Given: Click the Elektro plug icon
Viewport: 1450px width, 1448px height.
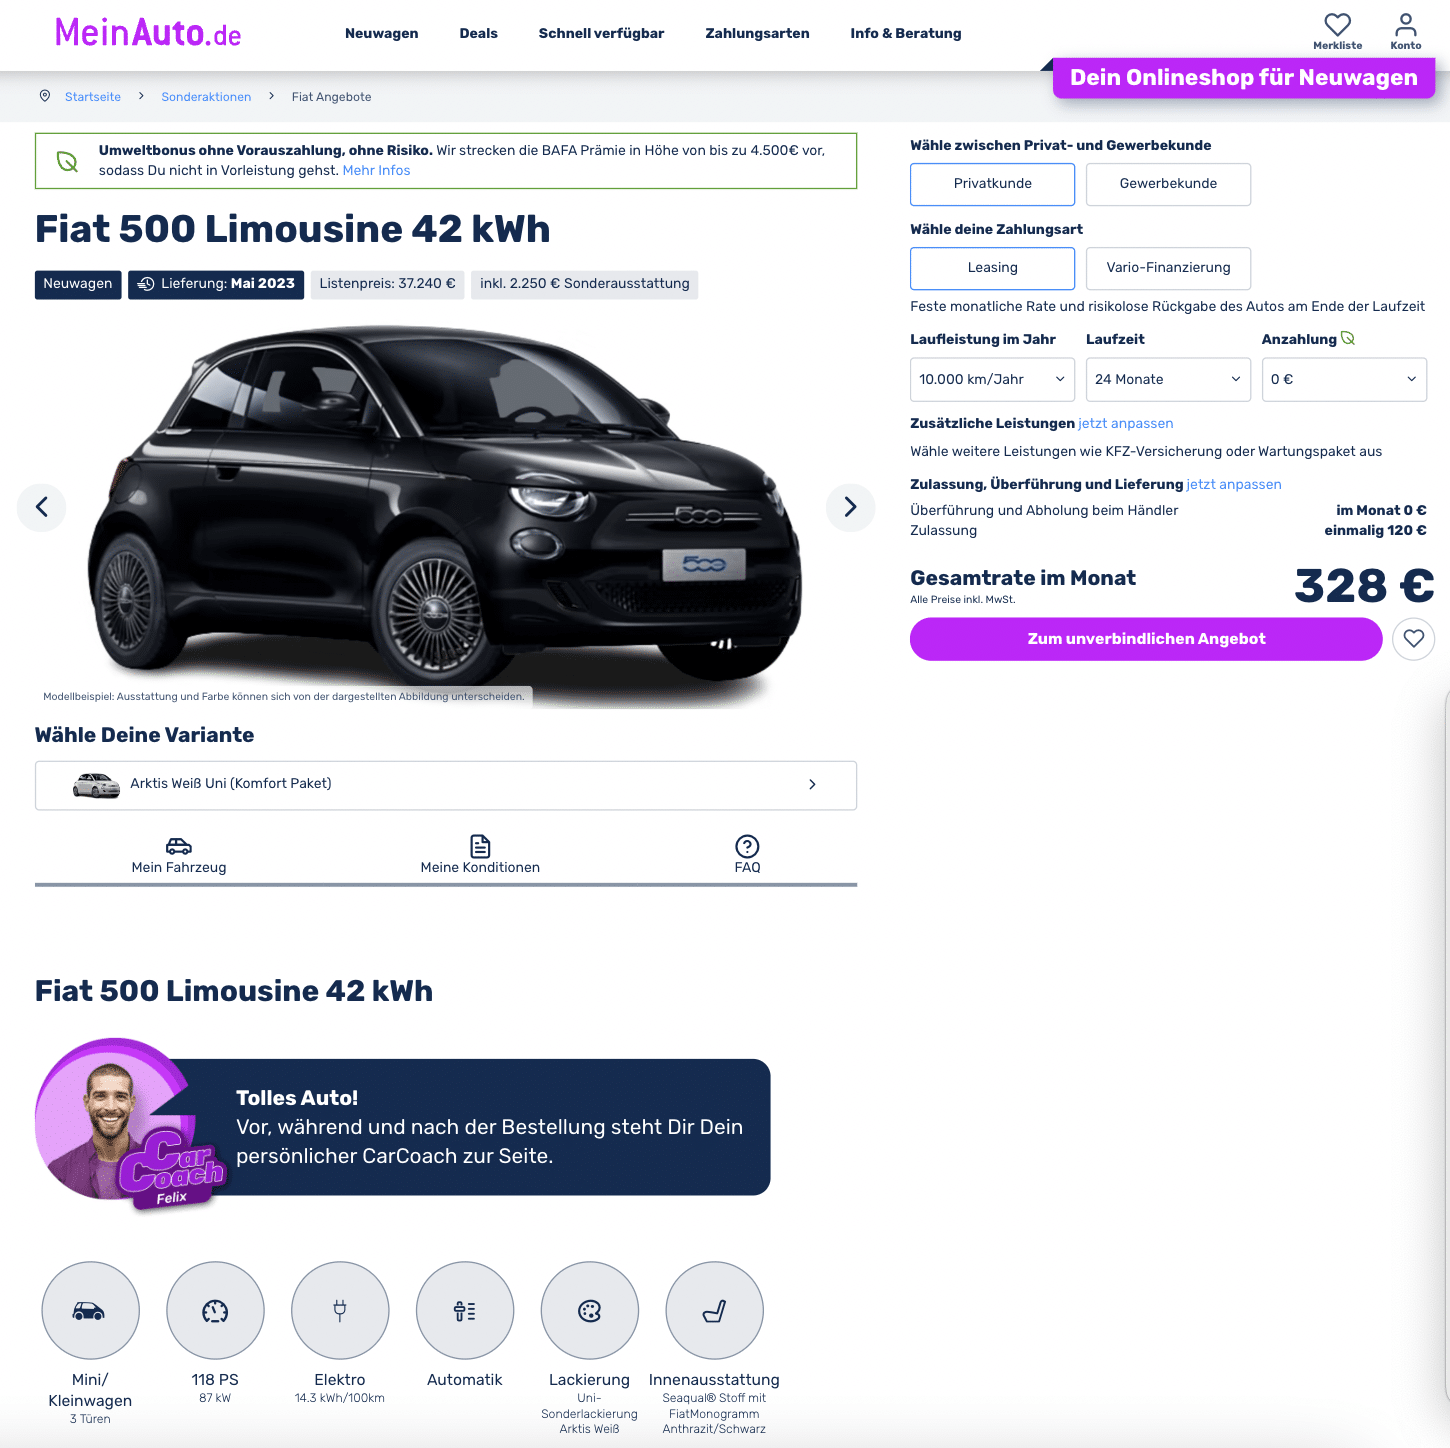Looking at the screenshot, I should 340,1310.
